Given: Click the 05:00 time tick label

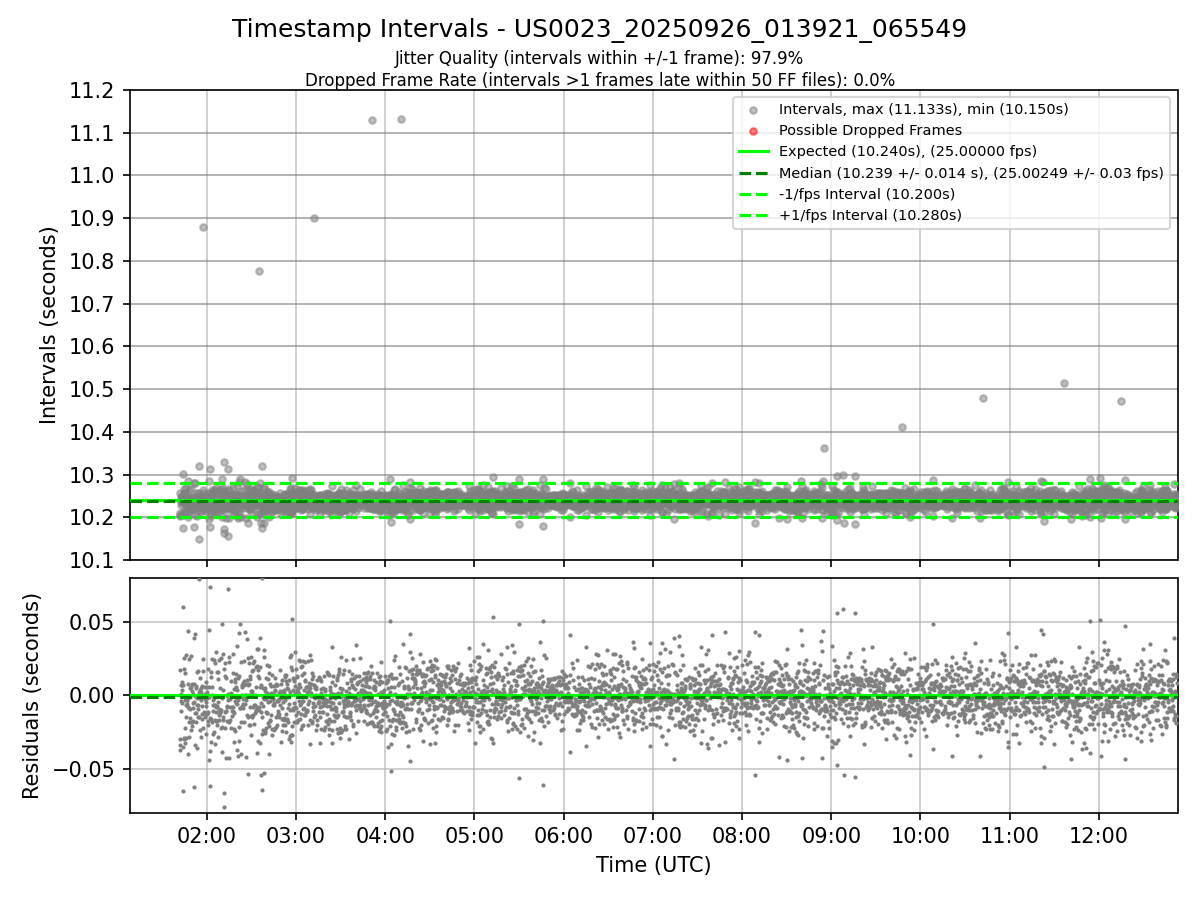Looking at the screenshot, I should point(474,835).
